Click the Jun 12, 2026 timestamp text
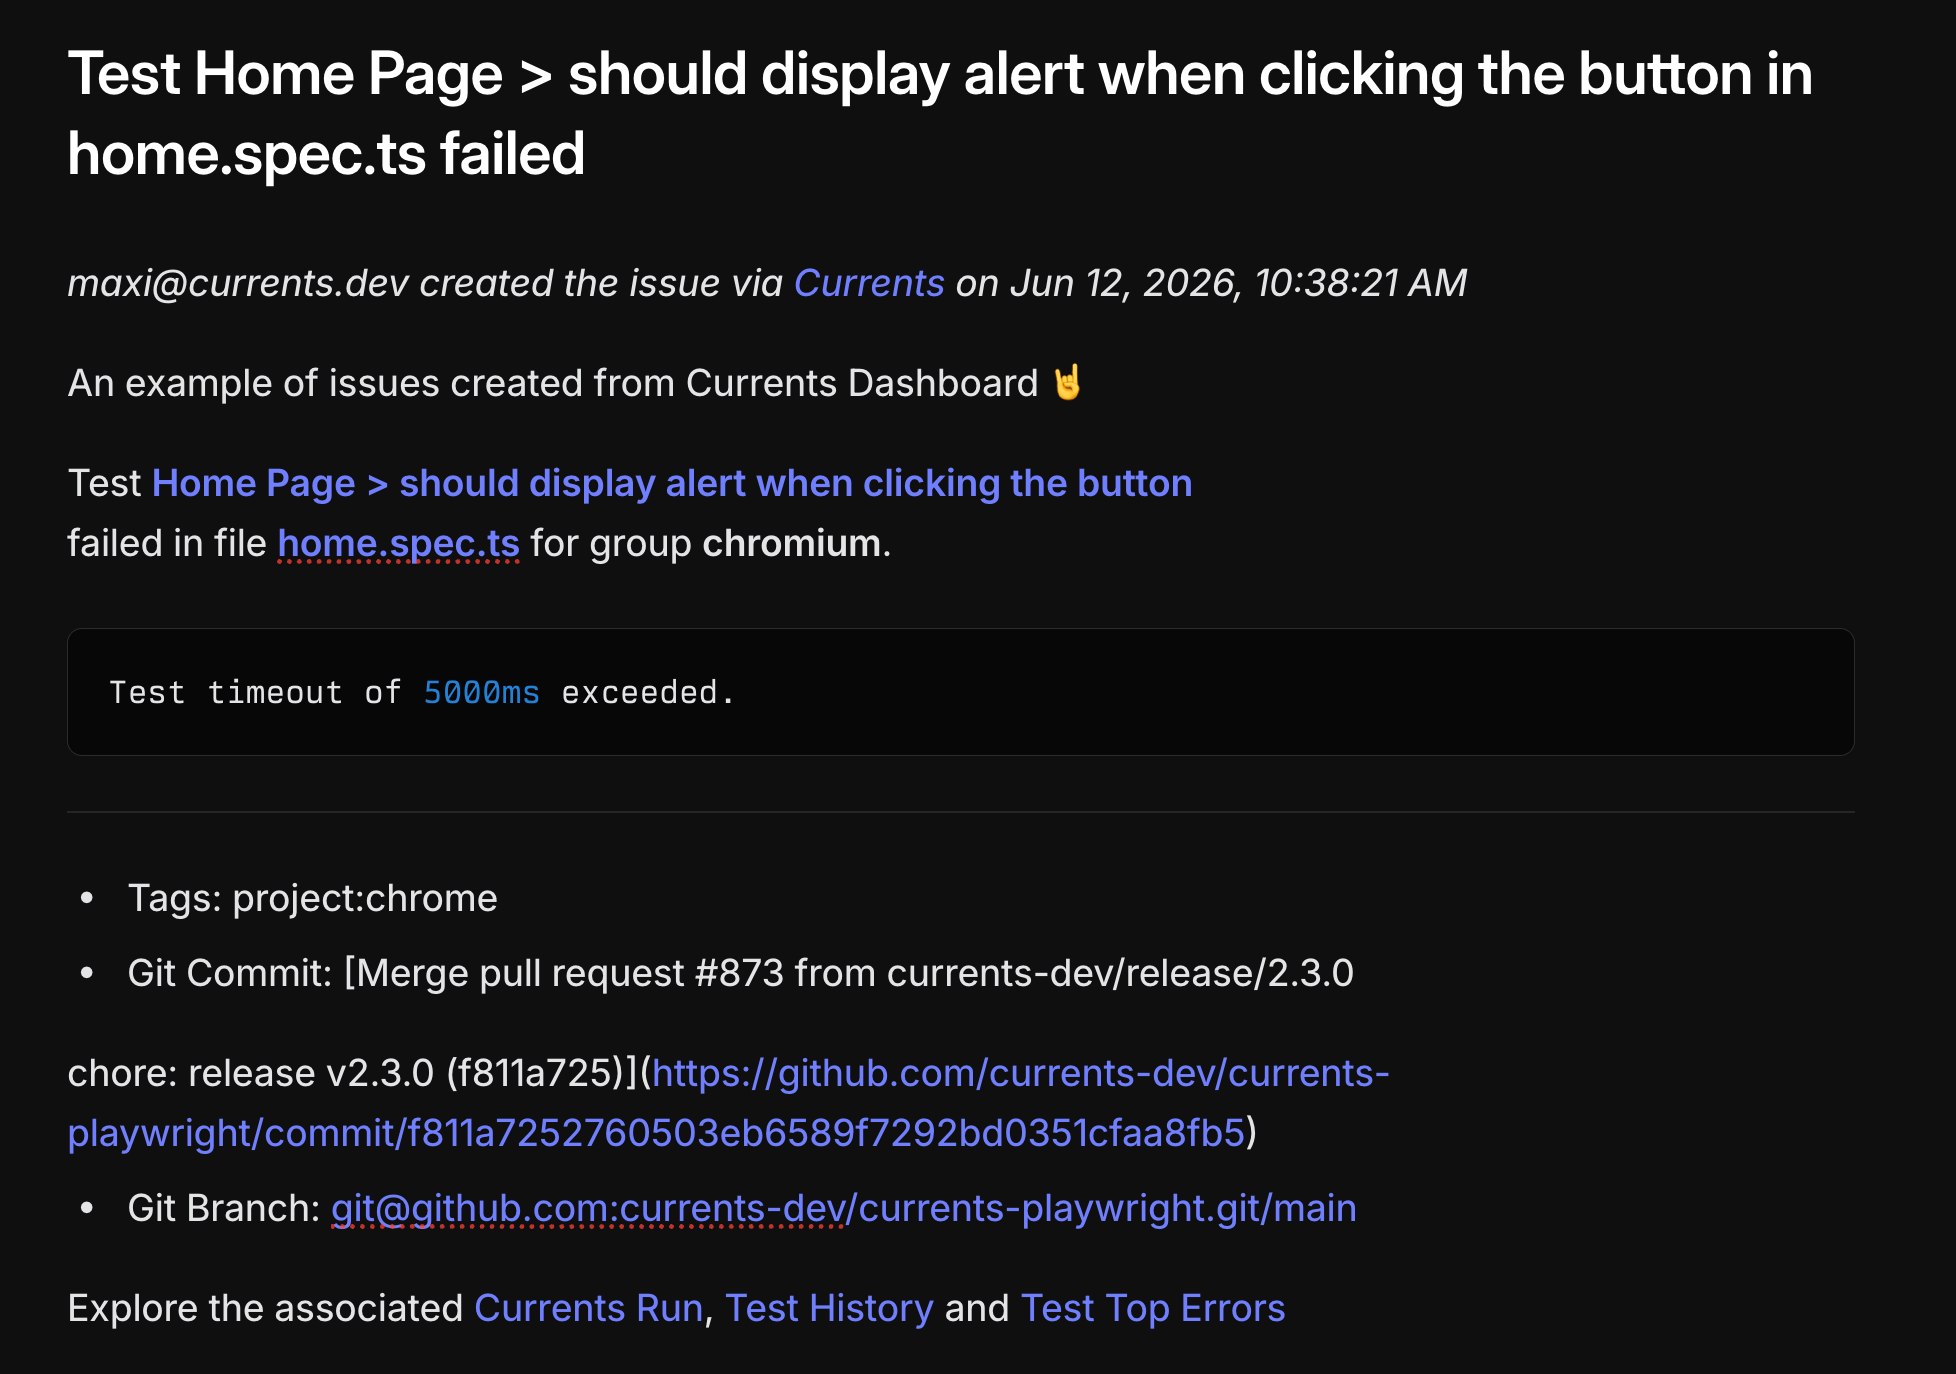1956x1374 pixels. click(1239, 283)
